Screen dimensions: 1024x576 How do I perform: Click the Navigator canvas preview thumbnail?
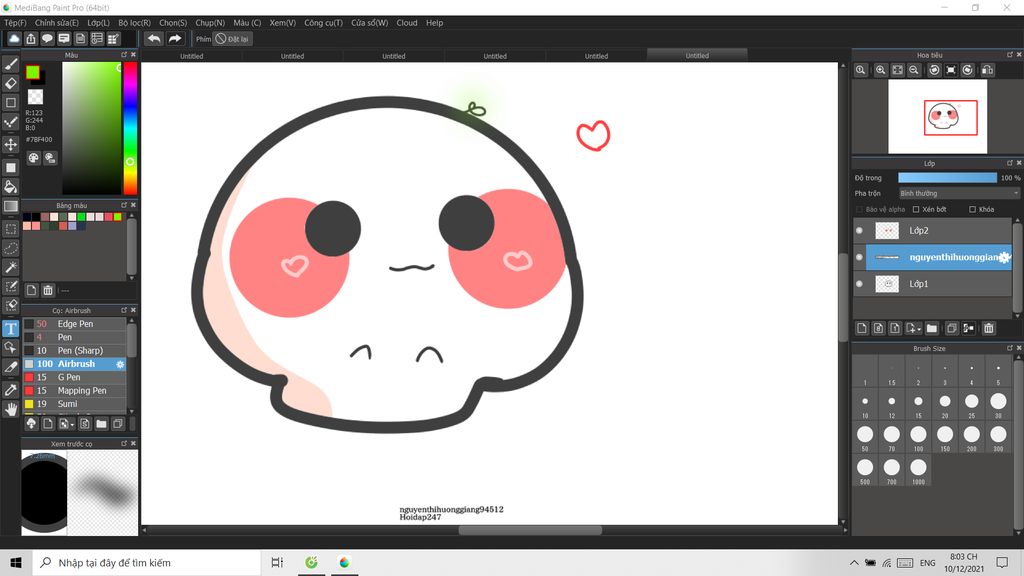[x=938, y=117]
